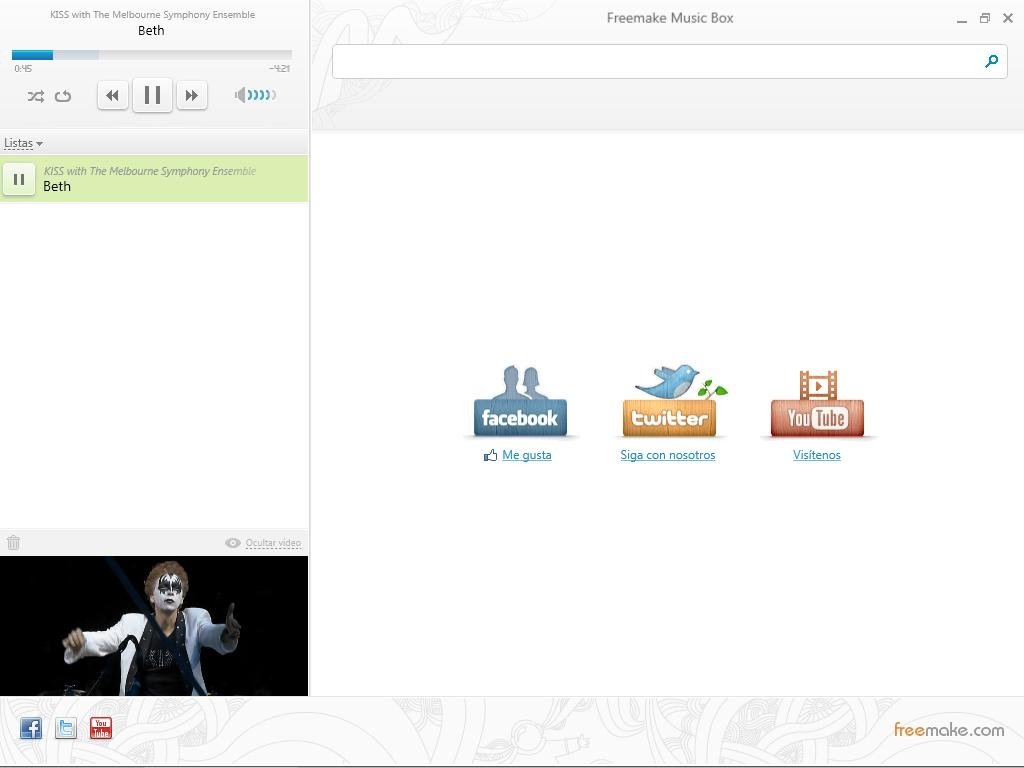Screen dimensions: 1024x768
Task: Focus the music search input field
Action: tap(656, 61)
